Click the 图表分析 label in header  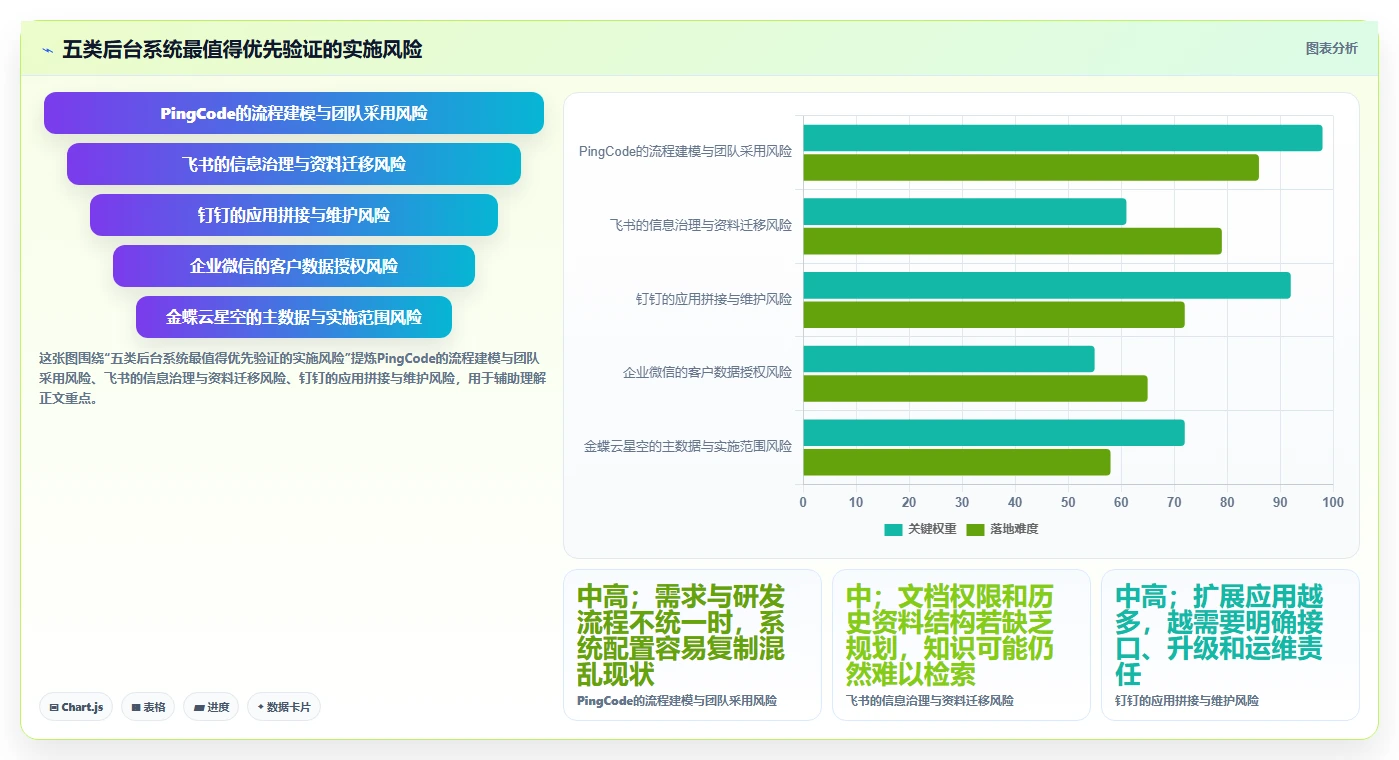click(x=1331, y=48)
